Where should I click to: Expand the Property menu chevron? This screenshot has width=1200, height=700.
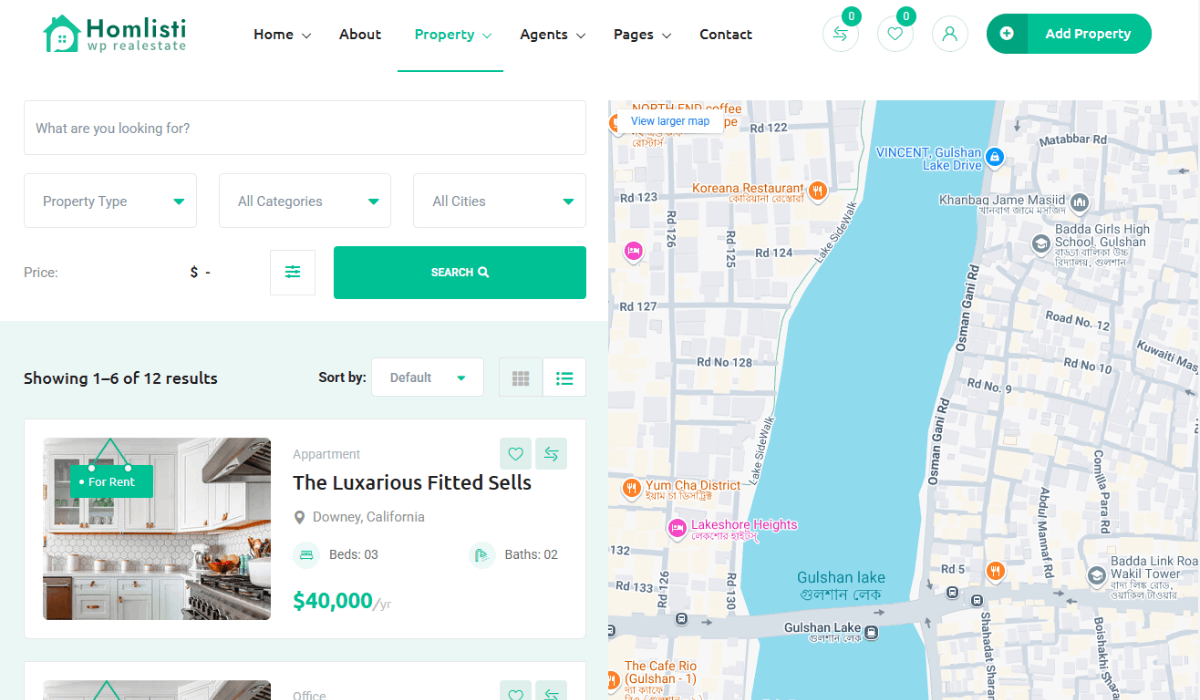tap(487, 36)
